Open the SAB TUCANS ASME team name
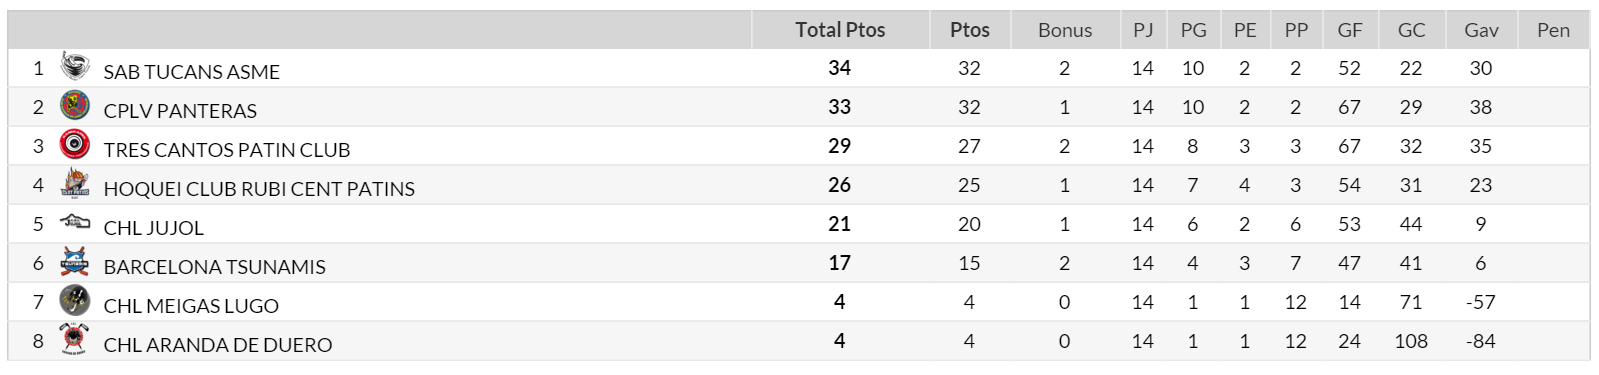Image resolution: width=1599 pixels, height=375 pixels. click(x=192, y=72)
